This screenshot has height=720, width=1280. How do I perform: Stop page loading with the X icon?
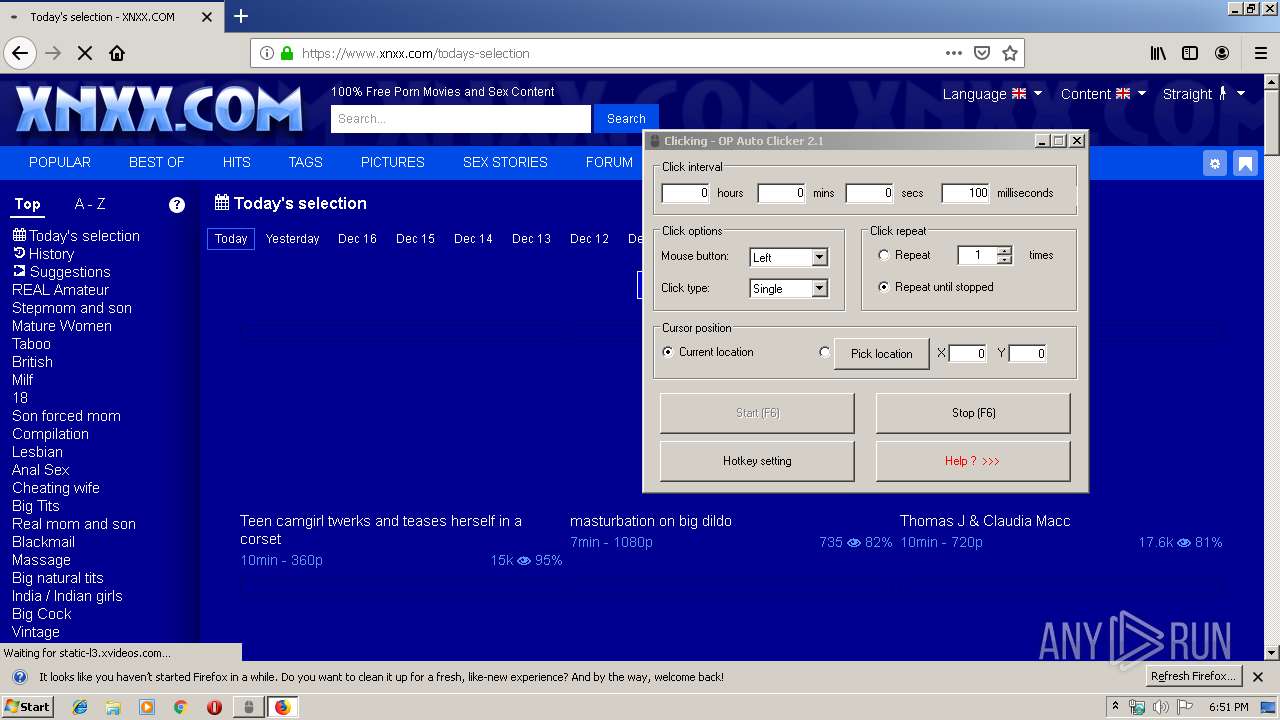point(85,53)
